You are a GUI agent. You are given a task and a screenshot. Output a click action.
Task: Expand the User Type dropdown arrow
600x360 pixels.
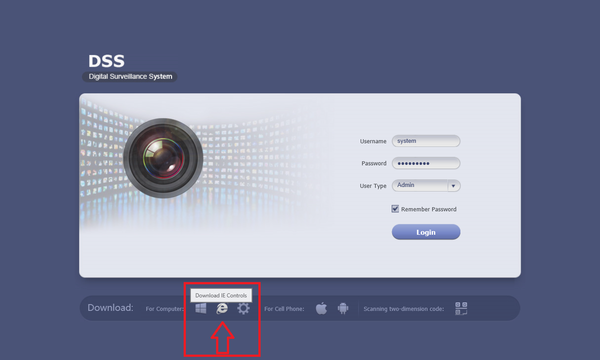(453, 186)
